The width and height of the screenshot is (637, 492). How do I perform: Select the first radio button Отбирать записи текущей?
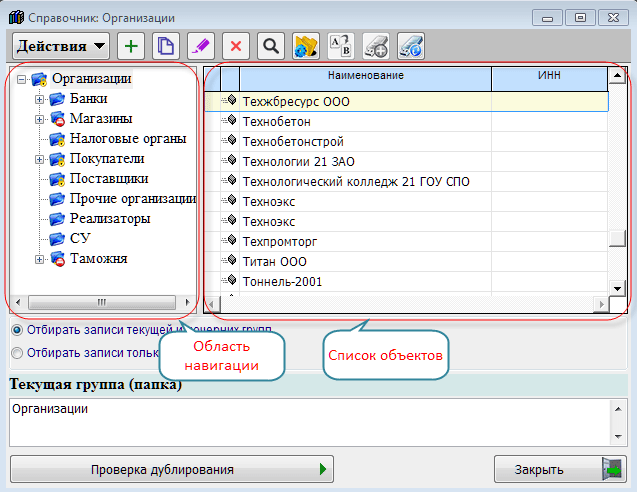click(x=17, y=330)
